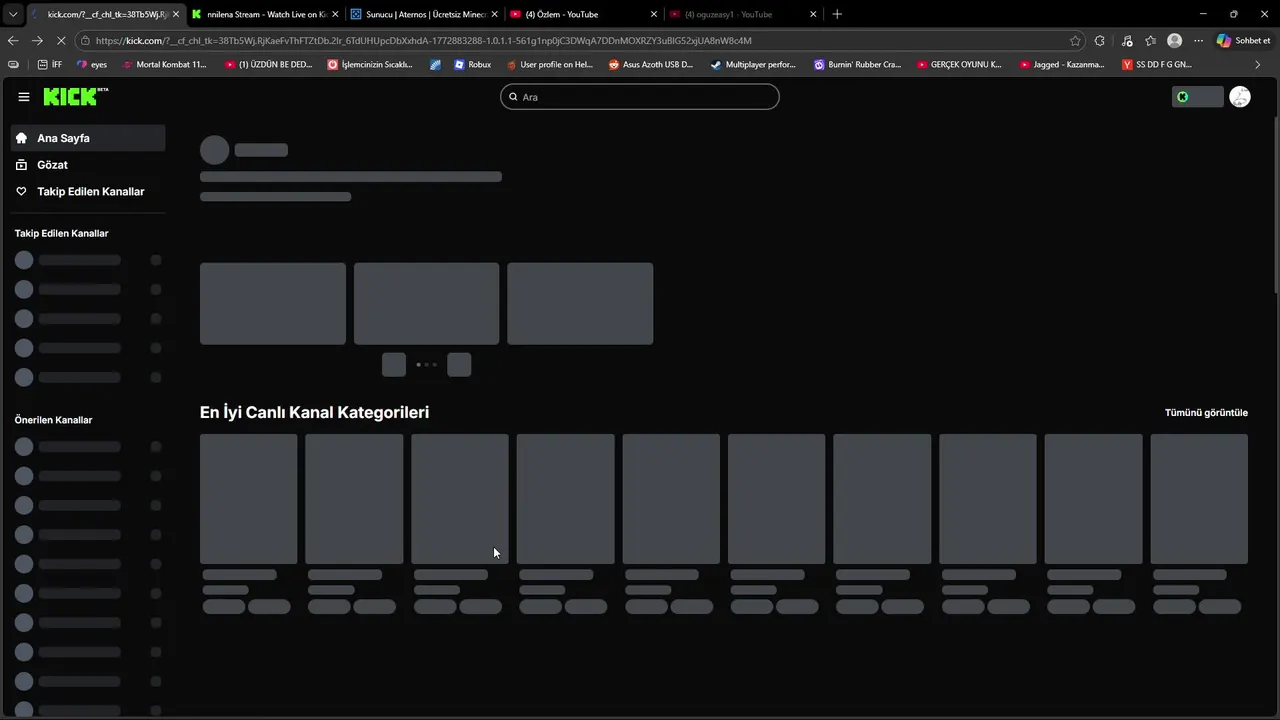Open User profile on Hel bookmark
The width and height of the screenshot is (1280, 720).
550,64
